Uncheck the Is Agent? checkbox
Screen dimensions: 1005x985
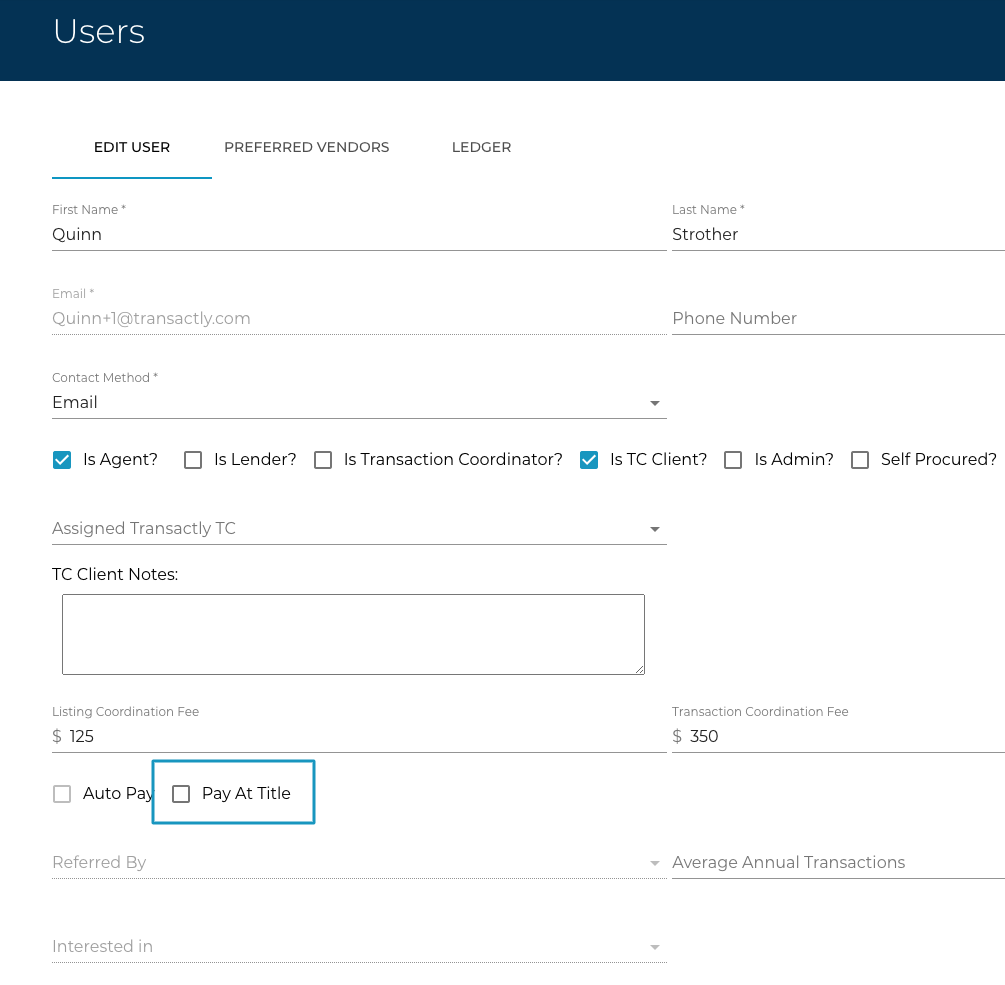tap(62, 460)
